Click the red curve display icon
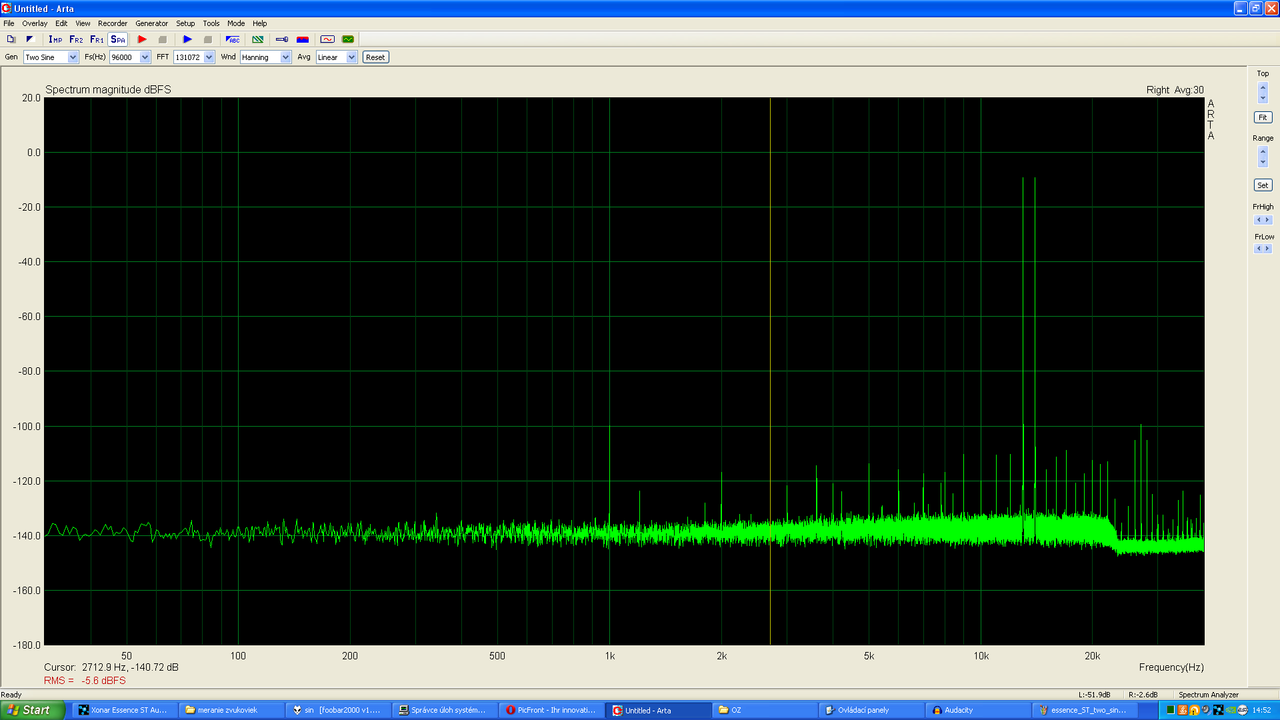Screen dimensions: 1280x720 327,39
